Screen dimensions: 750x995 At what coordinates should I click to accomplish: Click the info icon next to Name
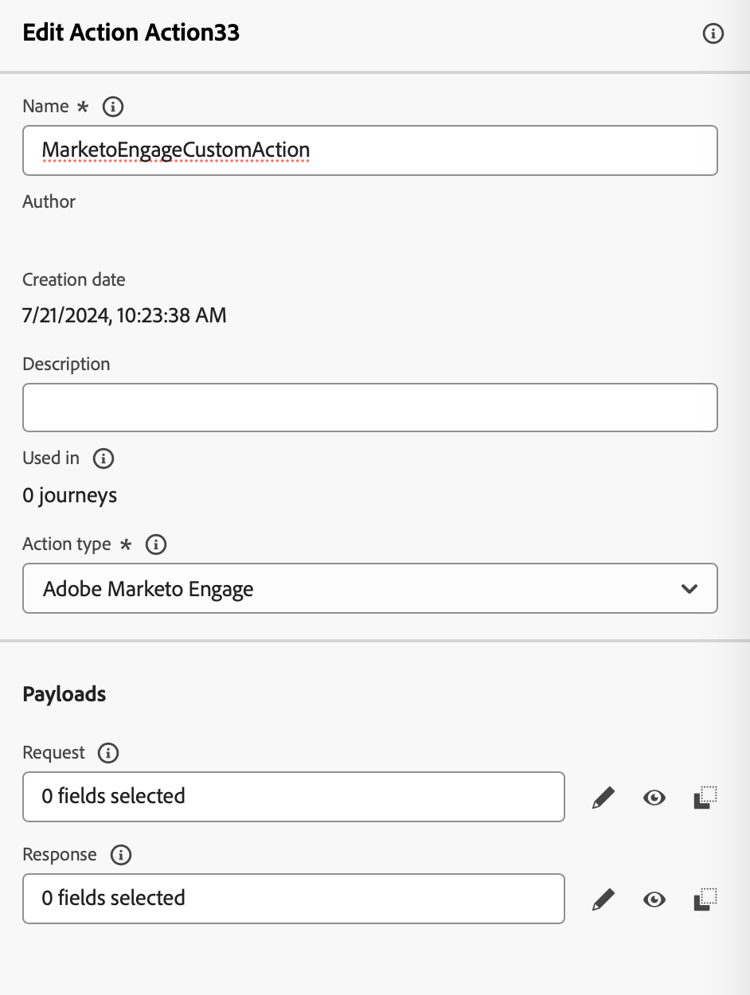click(x=113, y=106)
